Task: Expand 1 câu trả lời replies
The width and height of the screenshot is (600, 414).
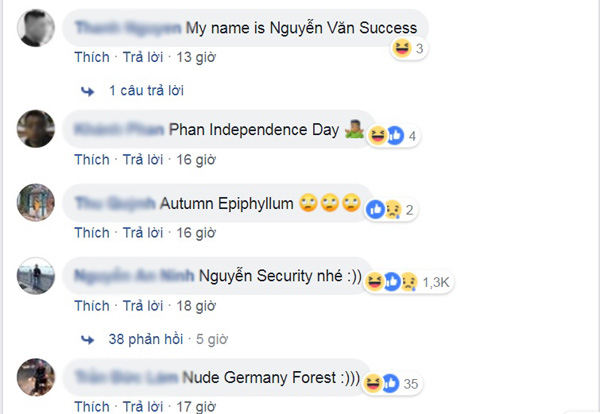Action: pos(146,91)
